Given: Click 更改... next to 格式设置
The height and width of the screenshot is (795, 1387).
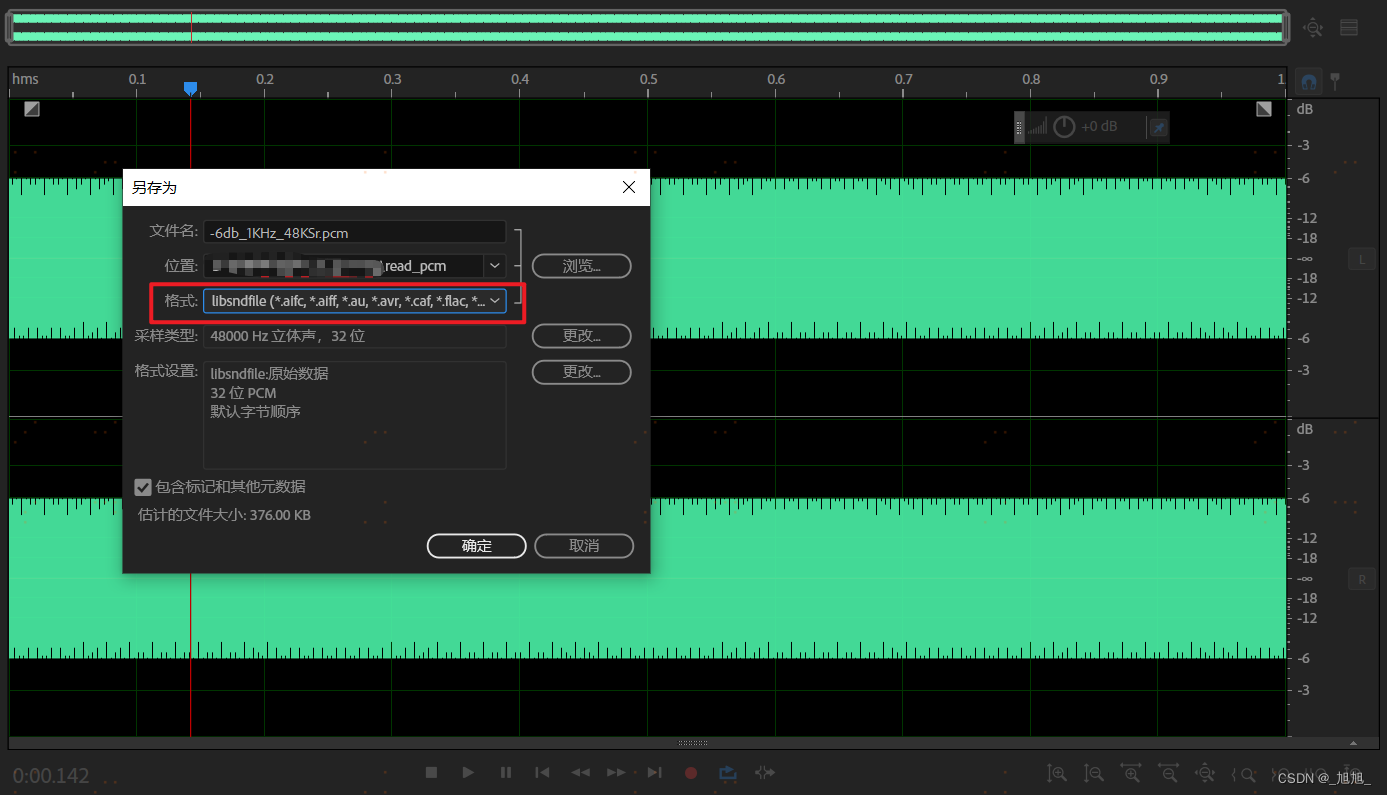Looking at the screenshot, I should click(581, 372).
